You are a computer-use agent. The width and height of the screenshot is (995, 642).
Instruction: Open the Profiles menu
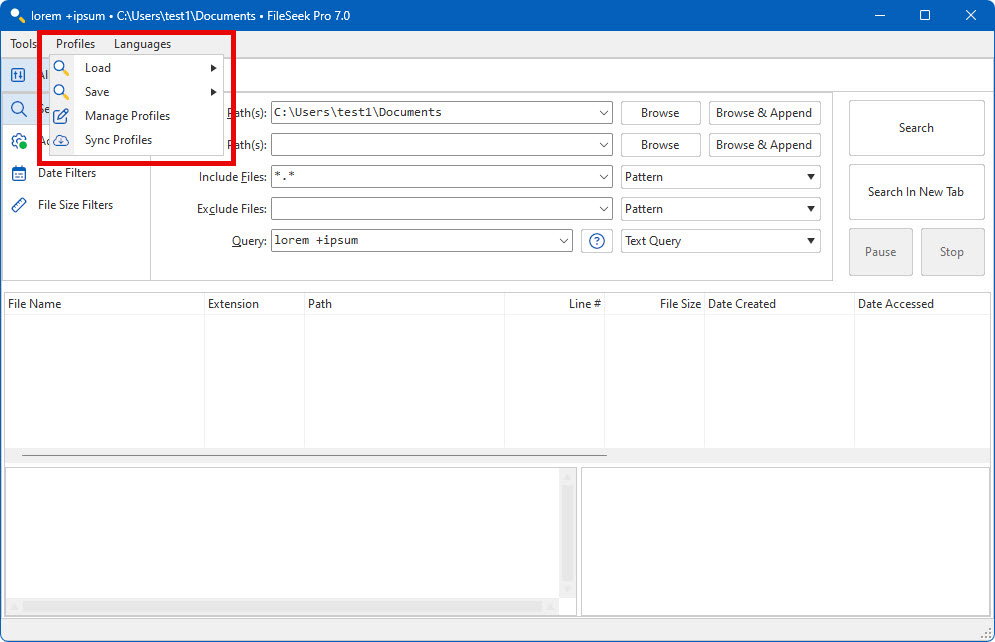76,44
